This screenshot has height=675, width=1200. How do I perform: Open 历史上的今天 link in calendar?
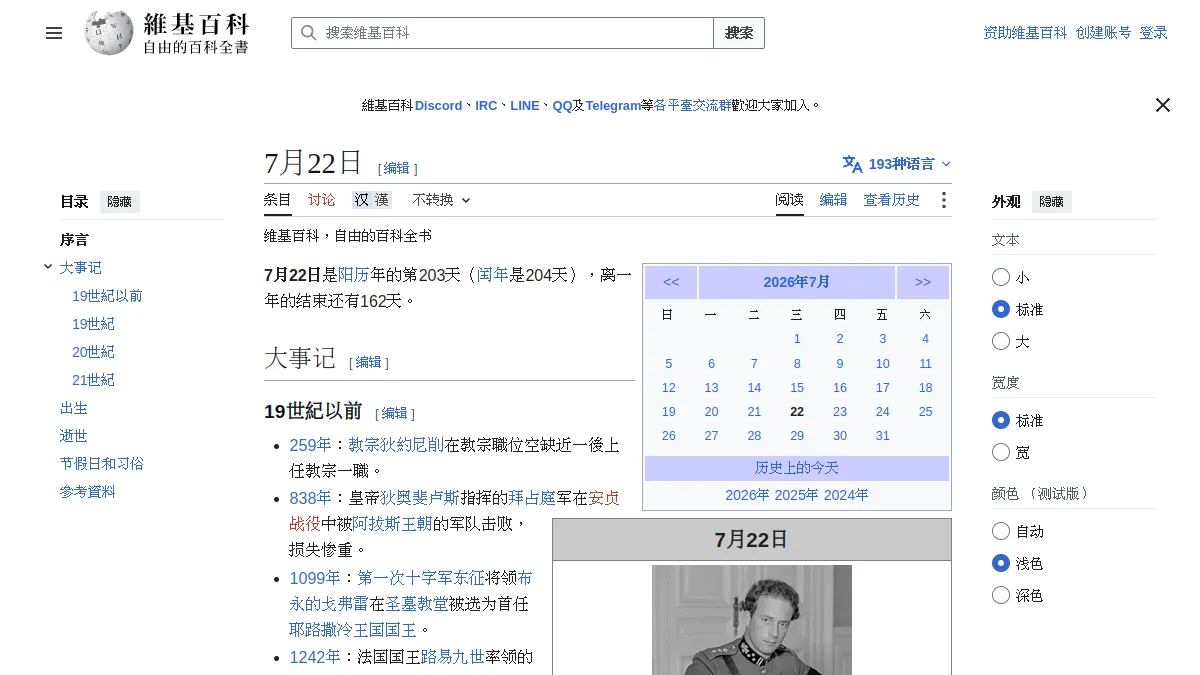[797, 468]
